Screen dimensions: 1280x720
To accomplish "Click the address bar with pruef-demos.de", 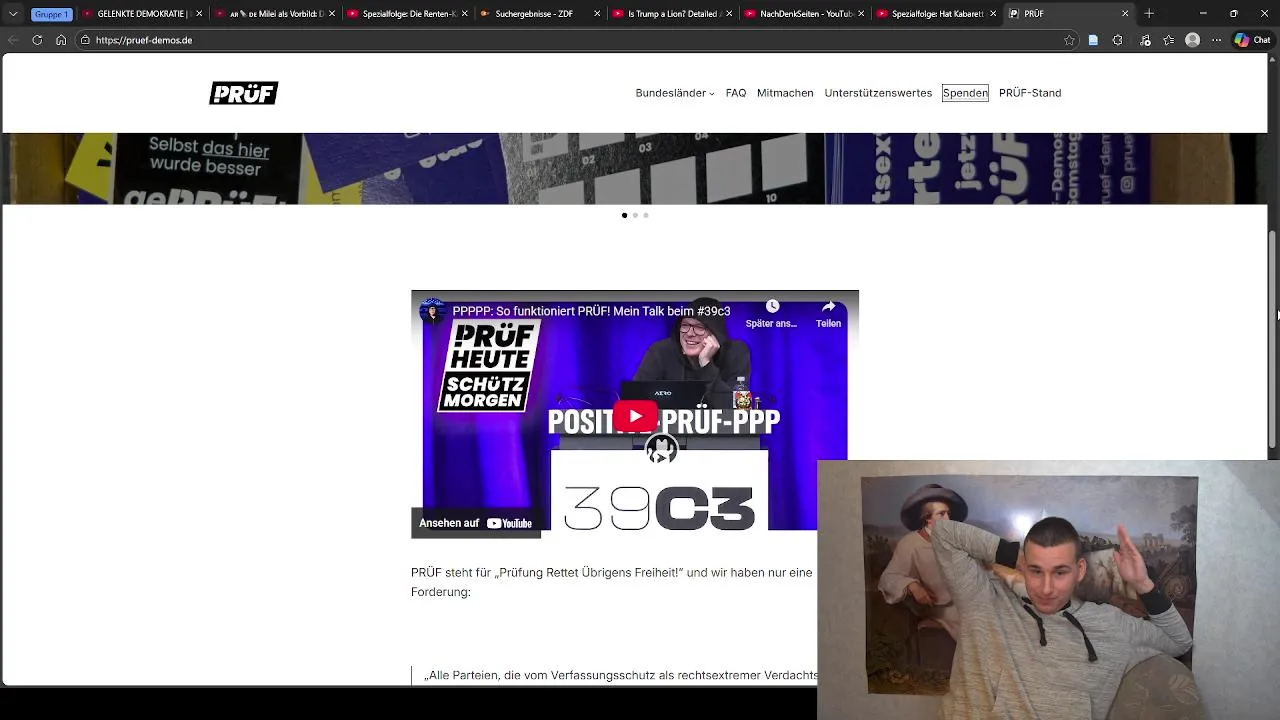I will pos(570,40).
